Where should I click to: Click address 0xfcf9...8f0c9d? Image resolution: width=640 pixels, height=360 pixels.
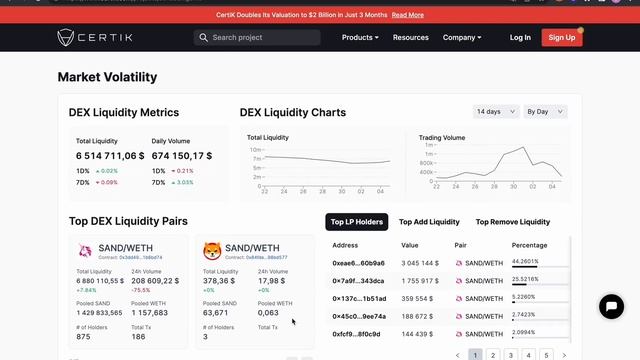coord(356,334)
